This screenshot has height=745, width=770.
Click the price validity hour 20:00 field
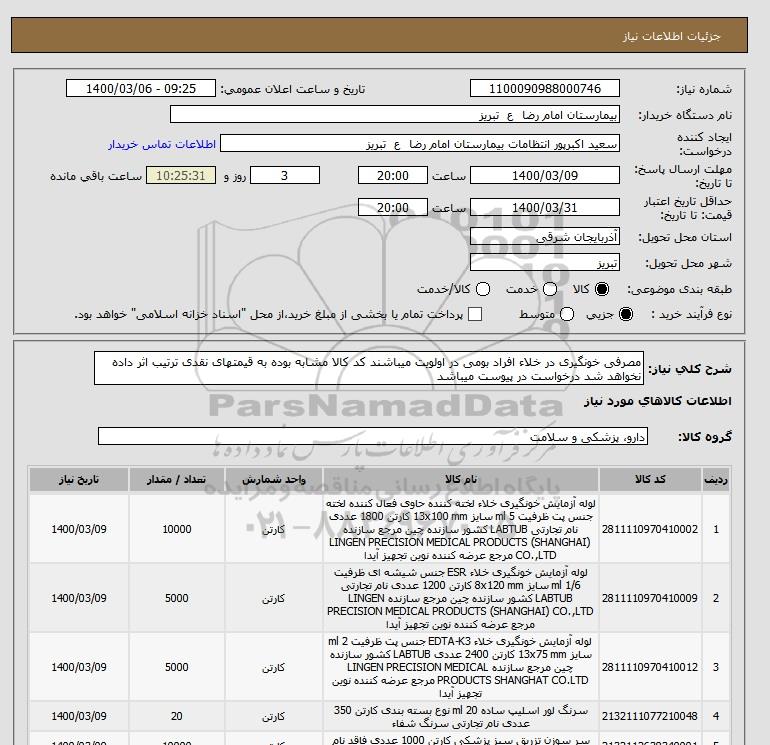coord(393,208)
